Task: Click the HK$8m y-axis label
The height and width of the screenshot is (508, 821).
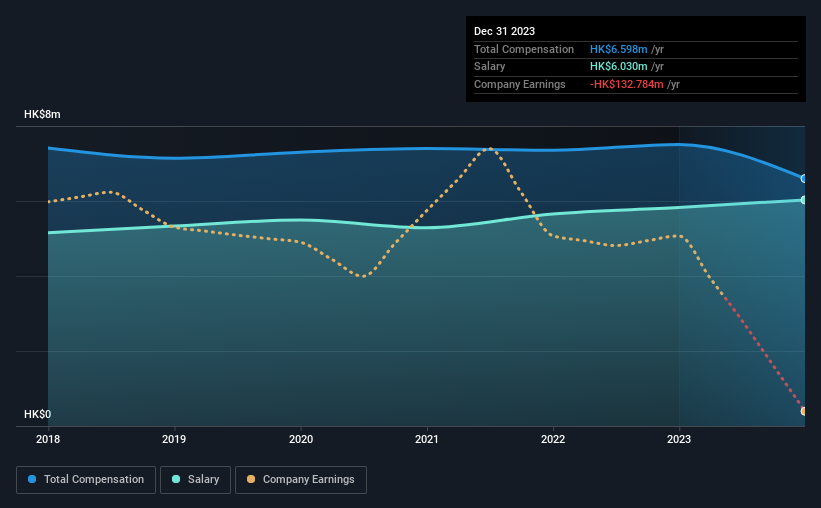Action: tap(42, 114)
